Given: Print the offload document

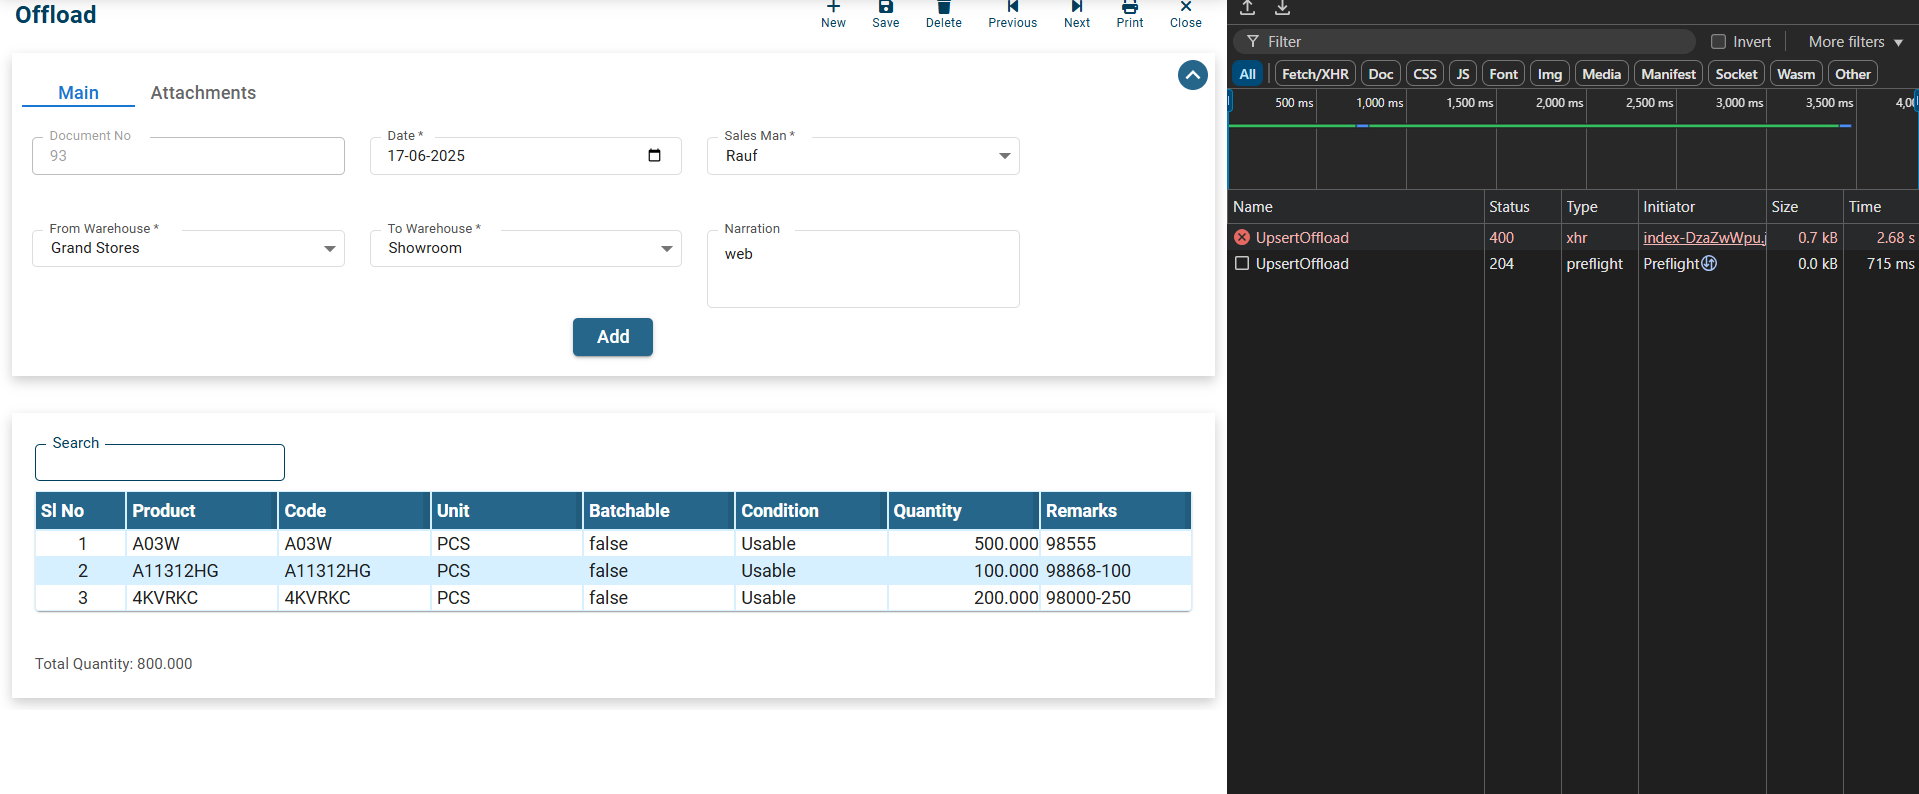Looking at the screenshot, I should 1129,8.
